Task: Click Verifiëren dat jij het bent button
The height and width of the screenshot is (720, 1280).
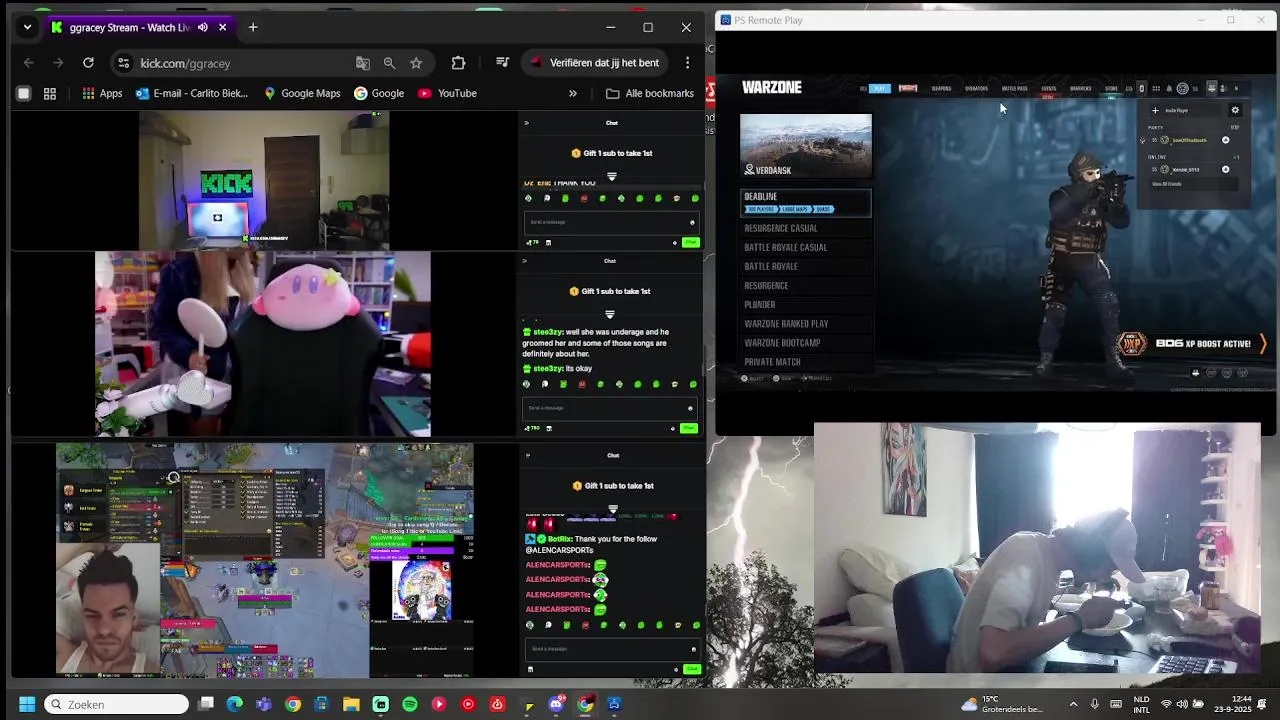Action: 594,63
